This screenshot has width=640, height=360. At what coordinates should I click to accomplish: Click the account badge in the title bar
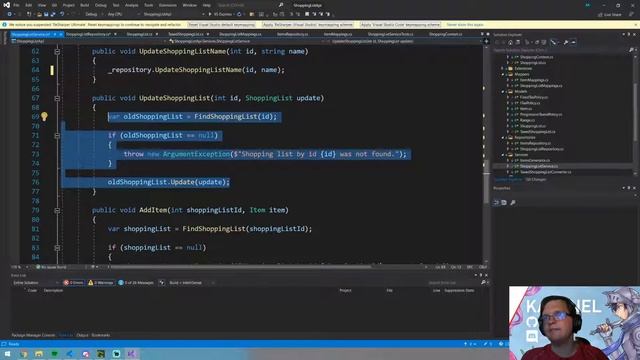point(588,5)
